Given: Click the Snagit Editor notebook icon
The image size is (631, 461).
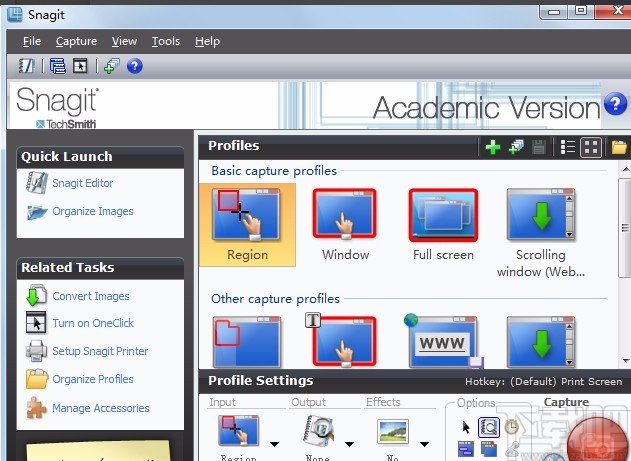Looking at the screenshot, I should click(x=37, y=183).
